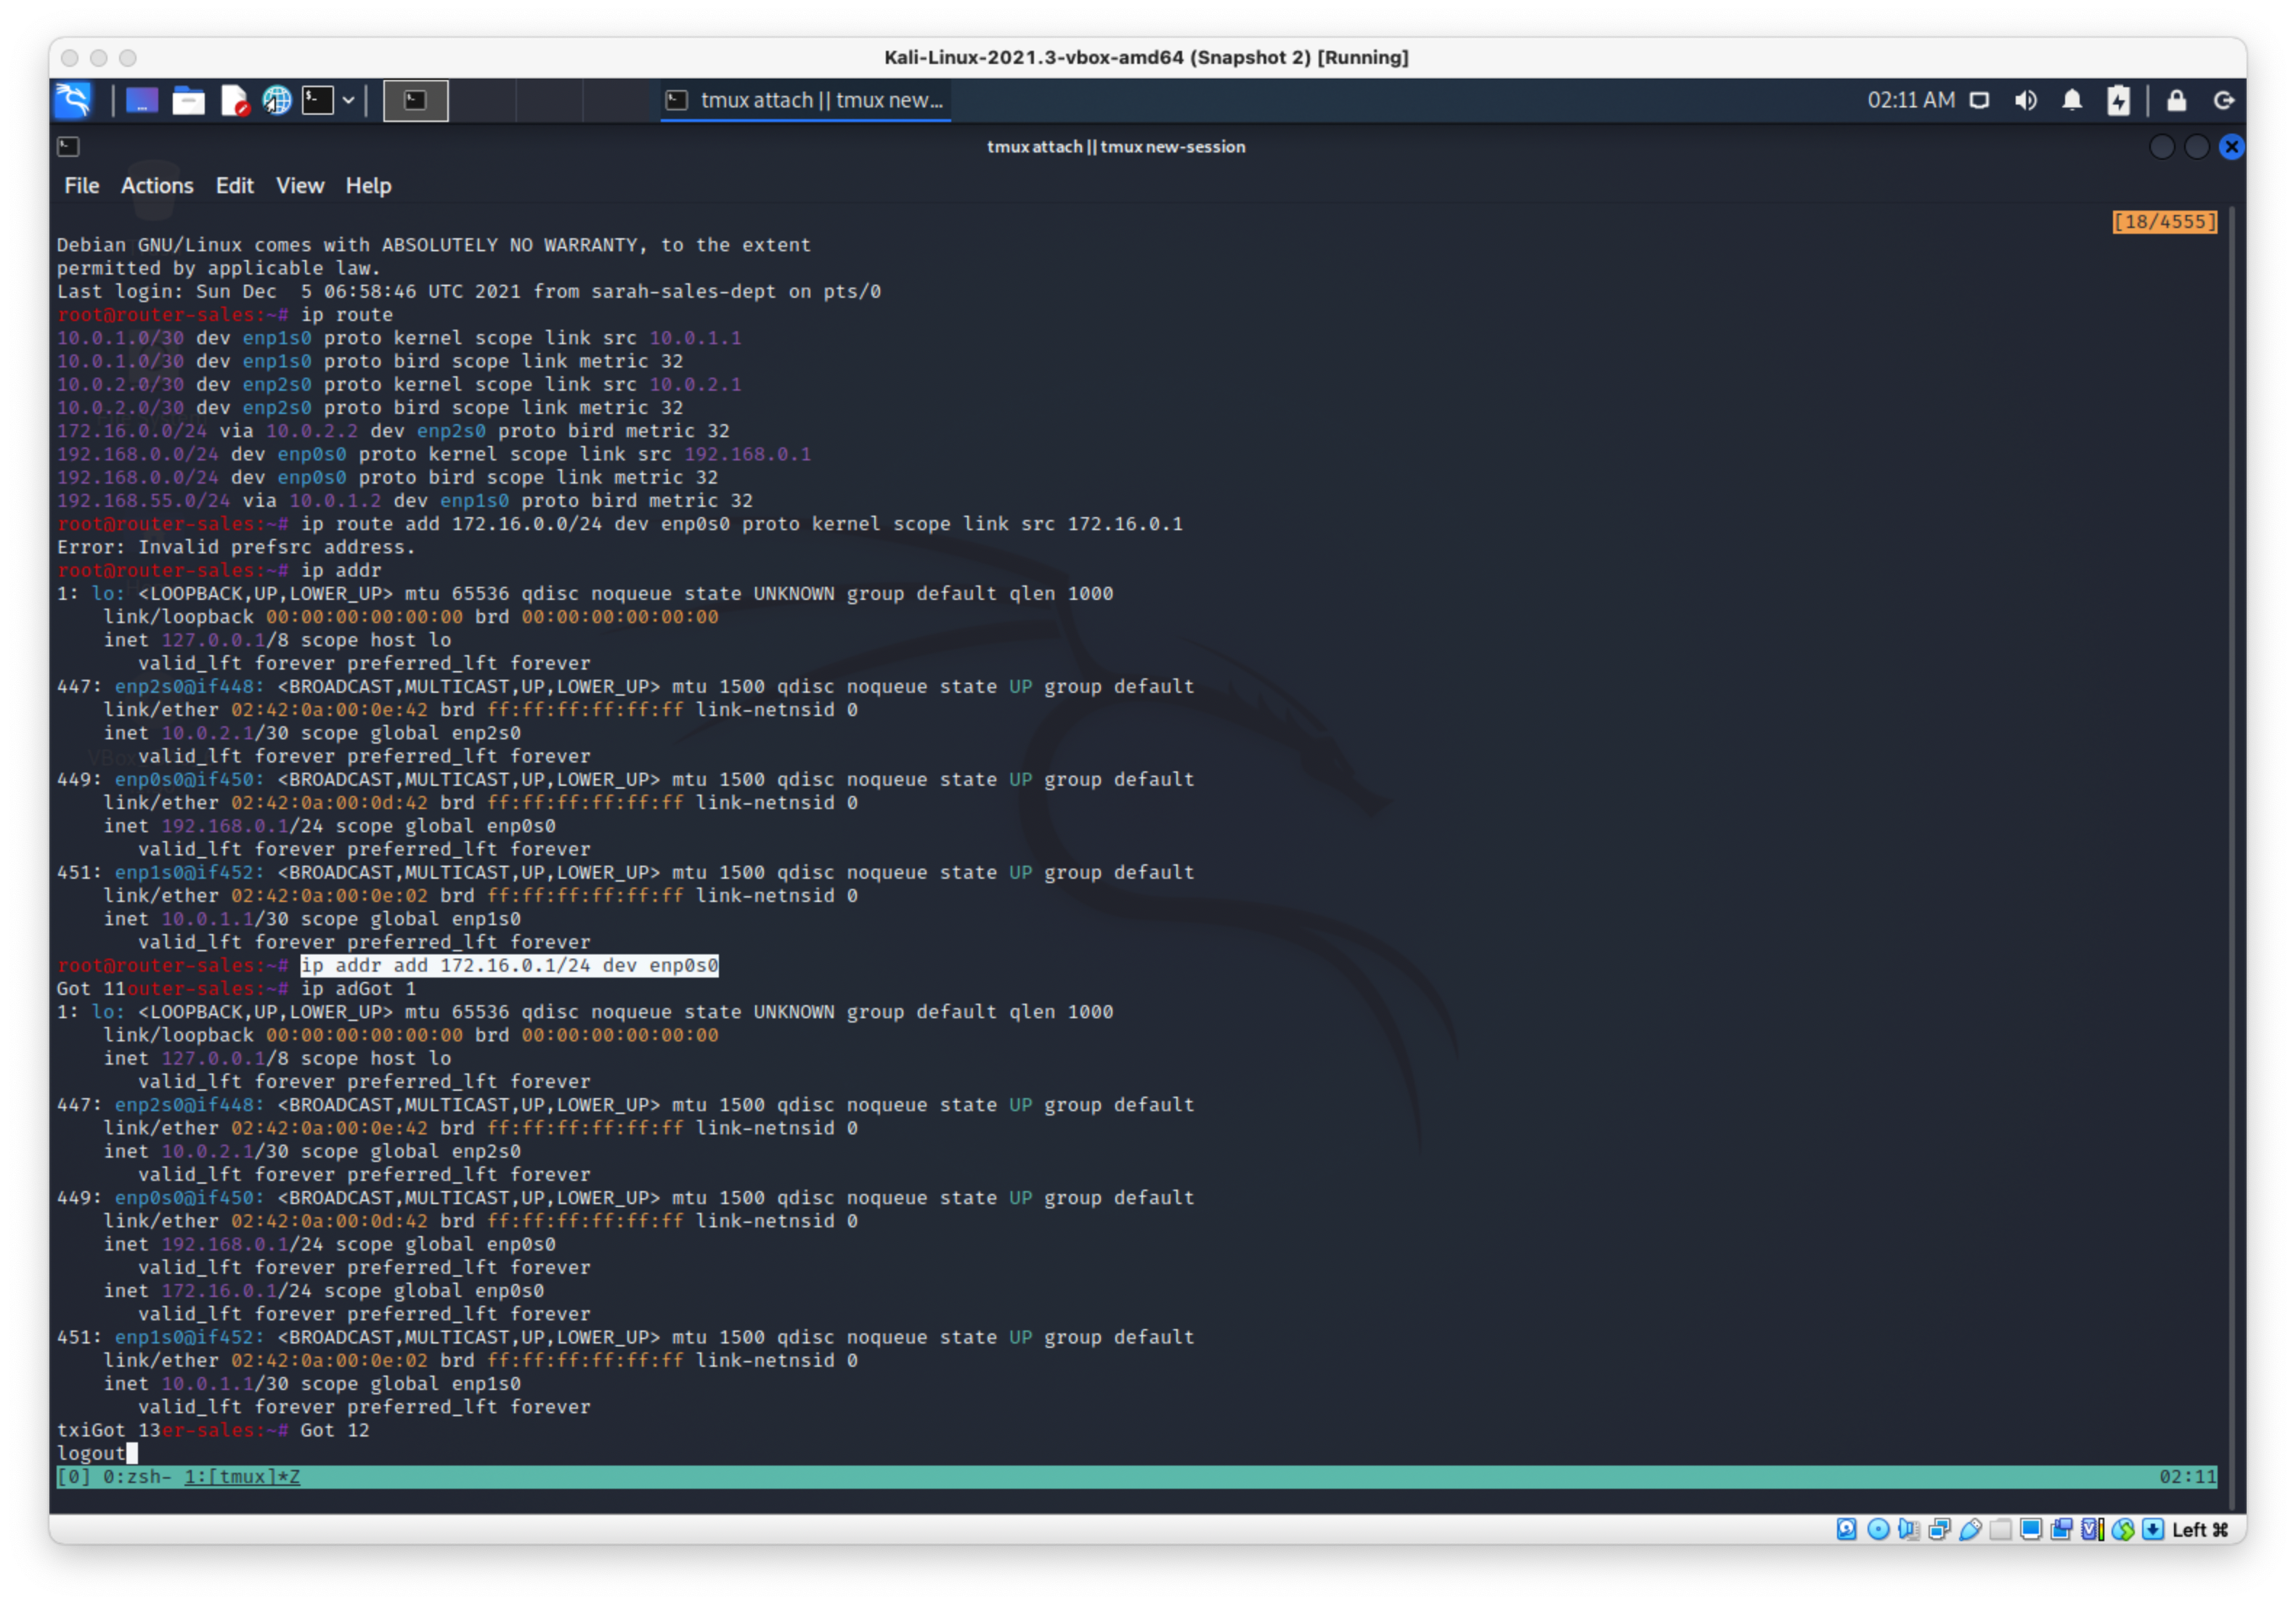Open VirtualBox audio settings indicator
Screen dimensions: 2296x1605
(x=1908, y=1529)
